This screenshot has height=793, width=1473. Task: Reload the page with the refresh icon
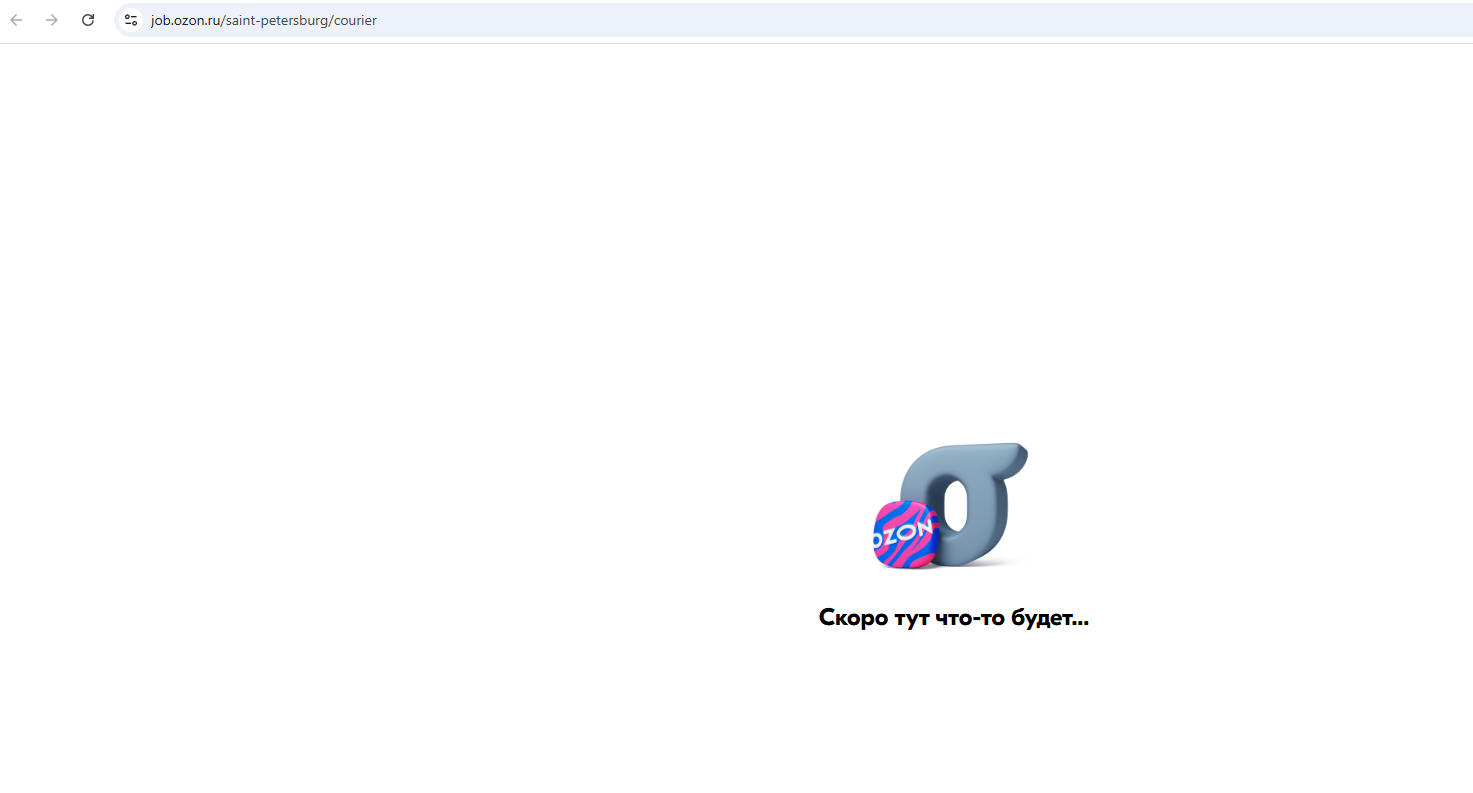(88, 20)
